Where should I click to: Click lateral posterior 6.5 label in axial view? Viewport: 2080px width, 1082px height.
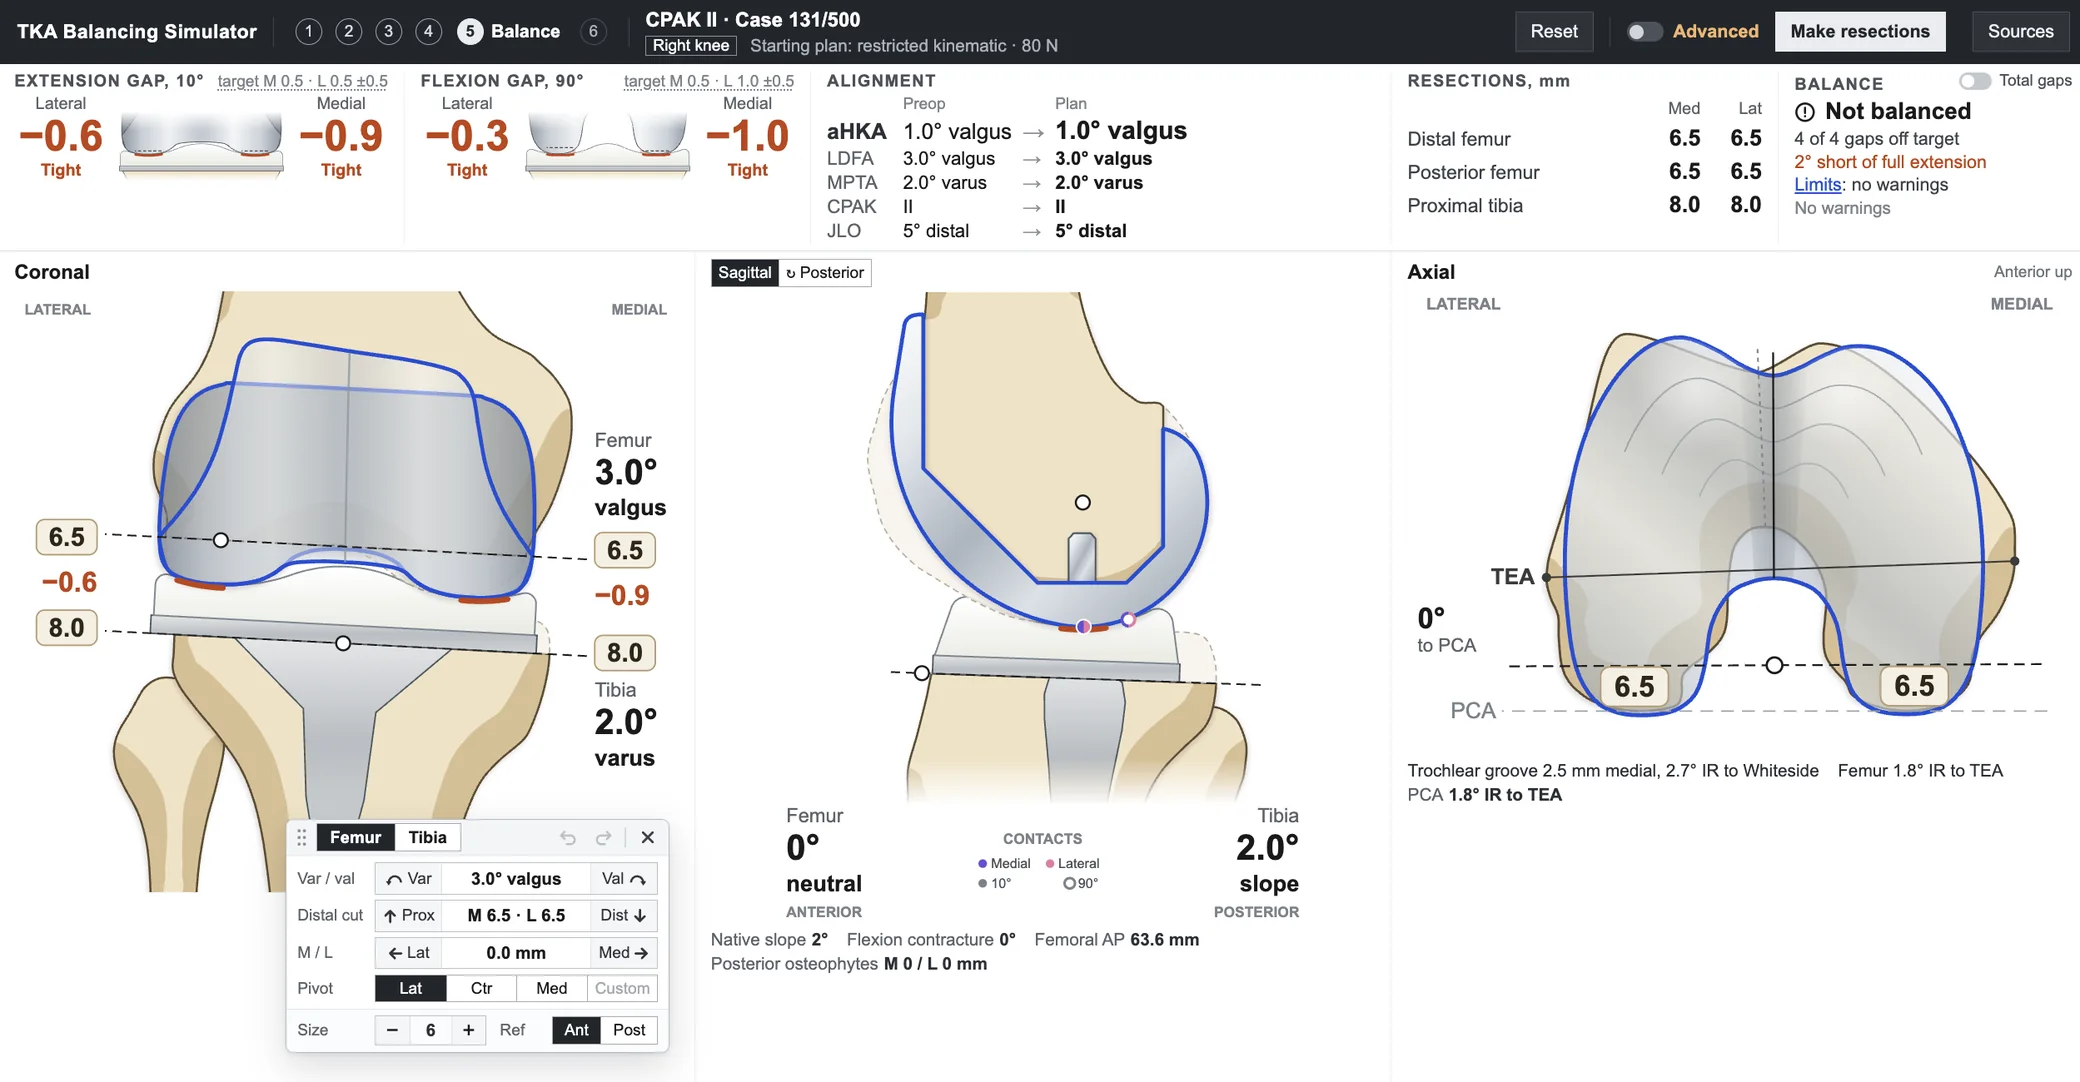[x=1634, y=686]
